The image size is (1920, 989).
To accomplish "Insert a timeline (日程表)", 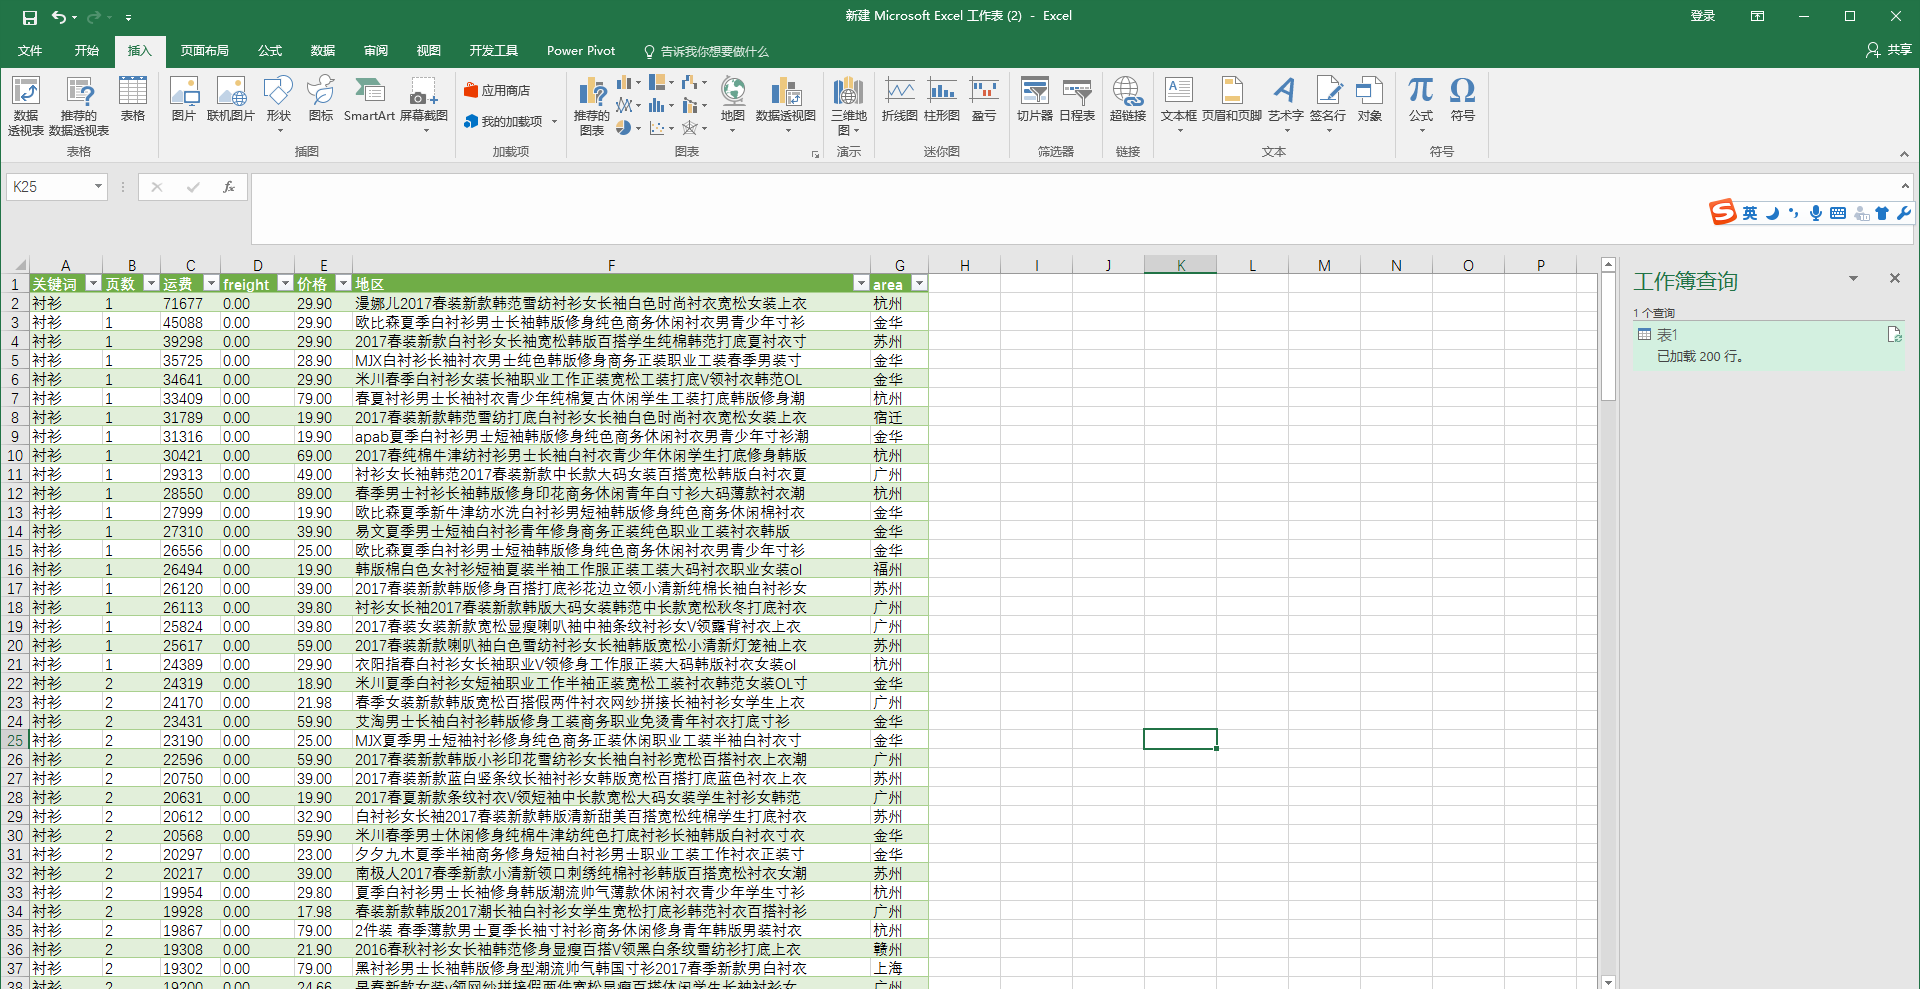I will pyautogui.click(x=1077, y=100).
